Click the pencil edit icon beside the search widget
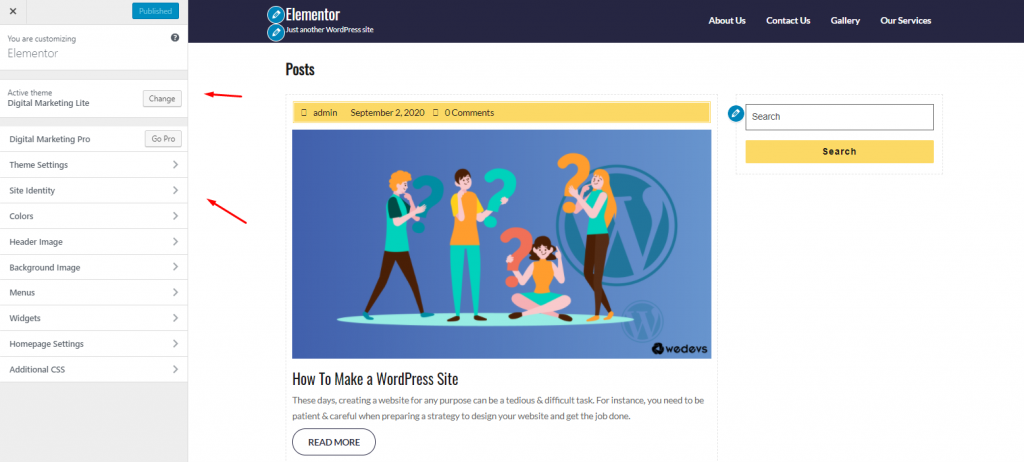The image size is (1024, 462). tap(736, 114)
